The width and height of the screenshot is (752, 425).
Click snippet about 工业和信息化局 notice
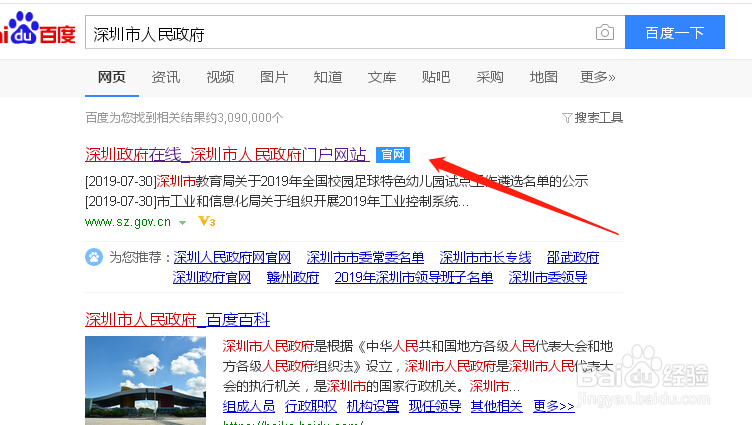point(277,201)
